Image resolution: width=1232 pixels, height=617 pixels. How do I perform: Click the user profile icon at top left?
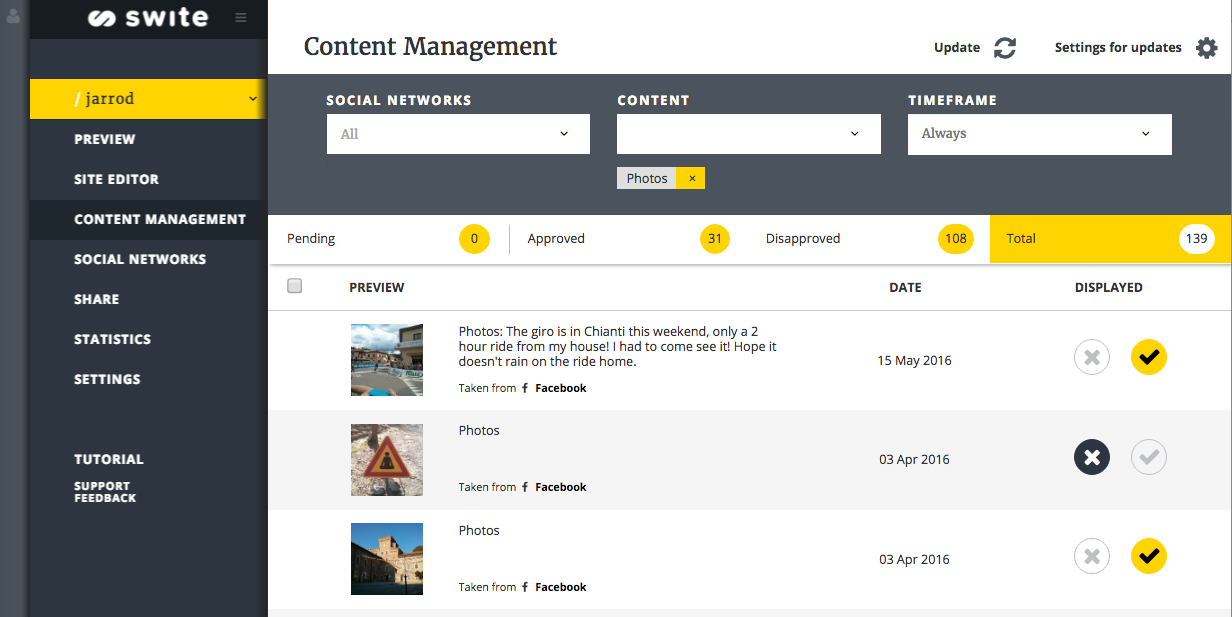tap(14, 16)
